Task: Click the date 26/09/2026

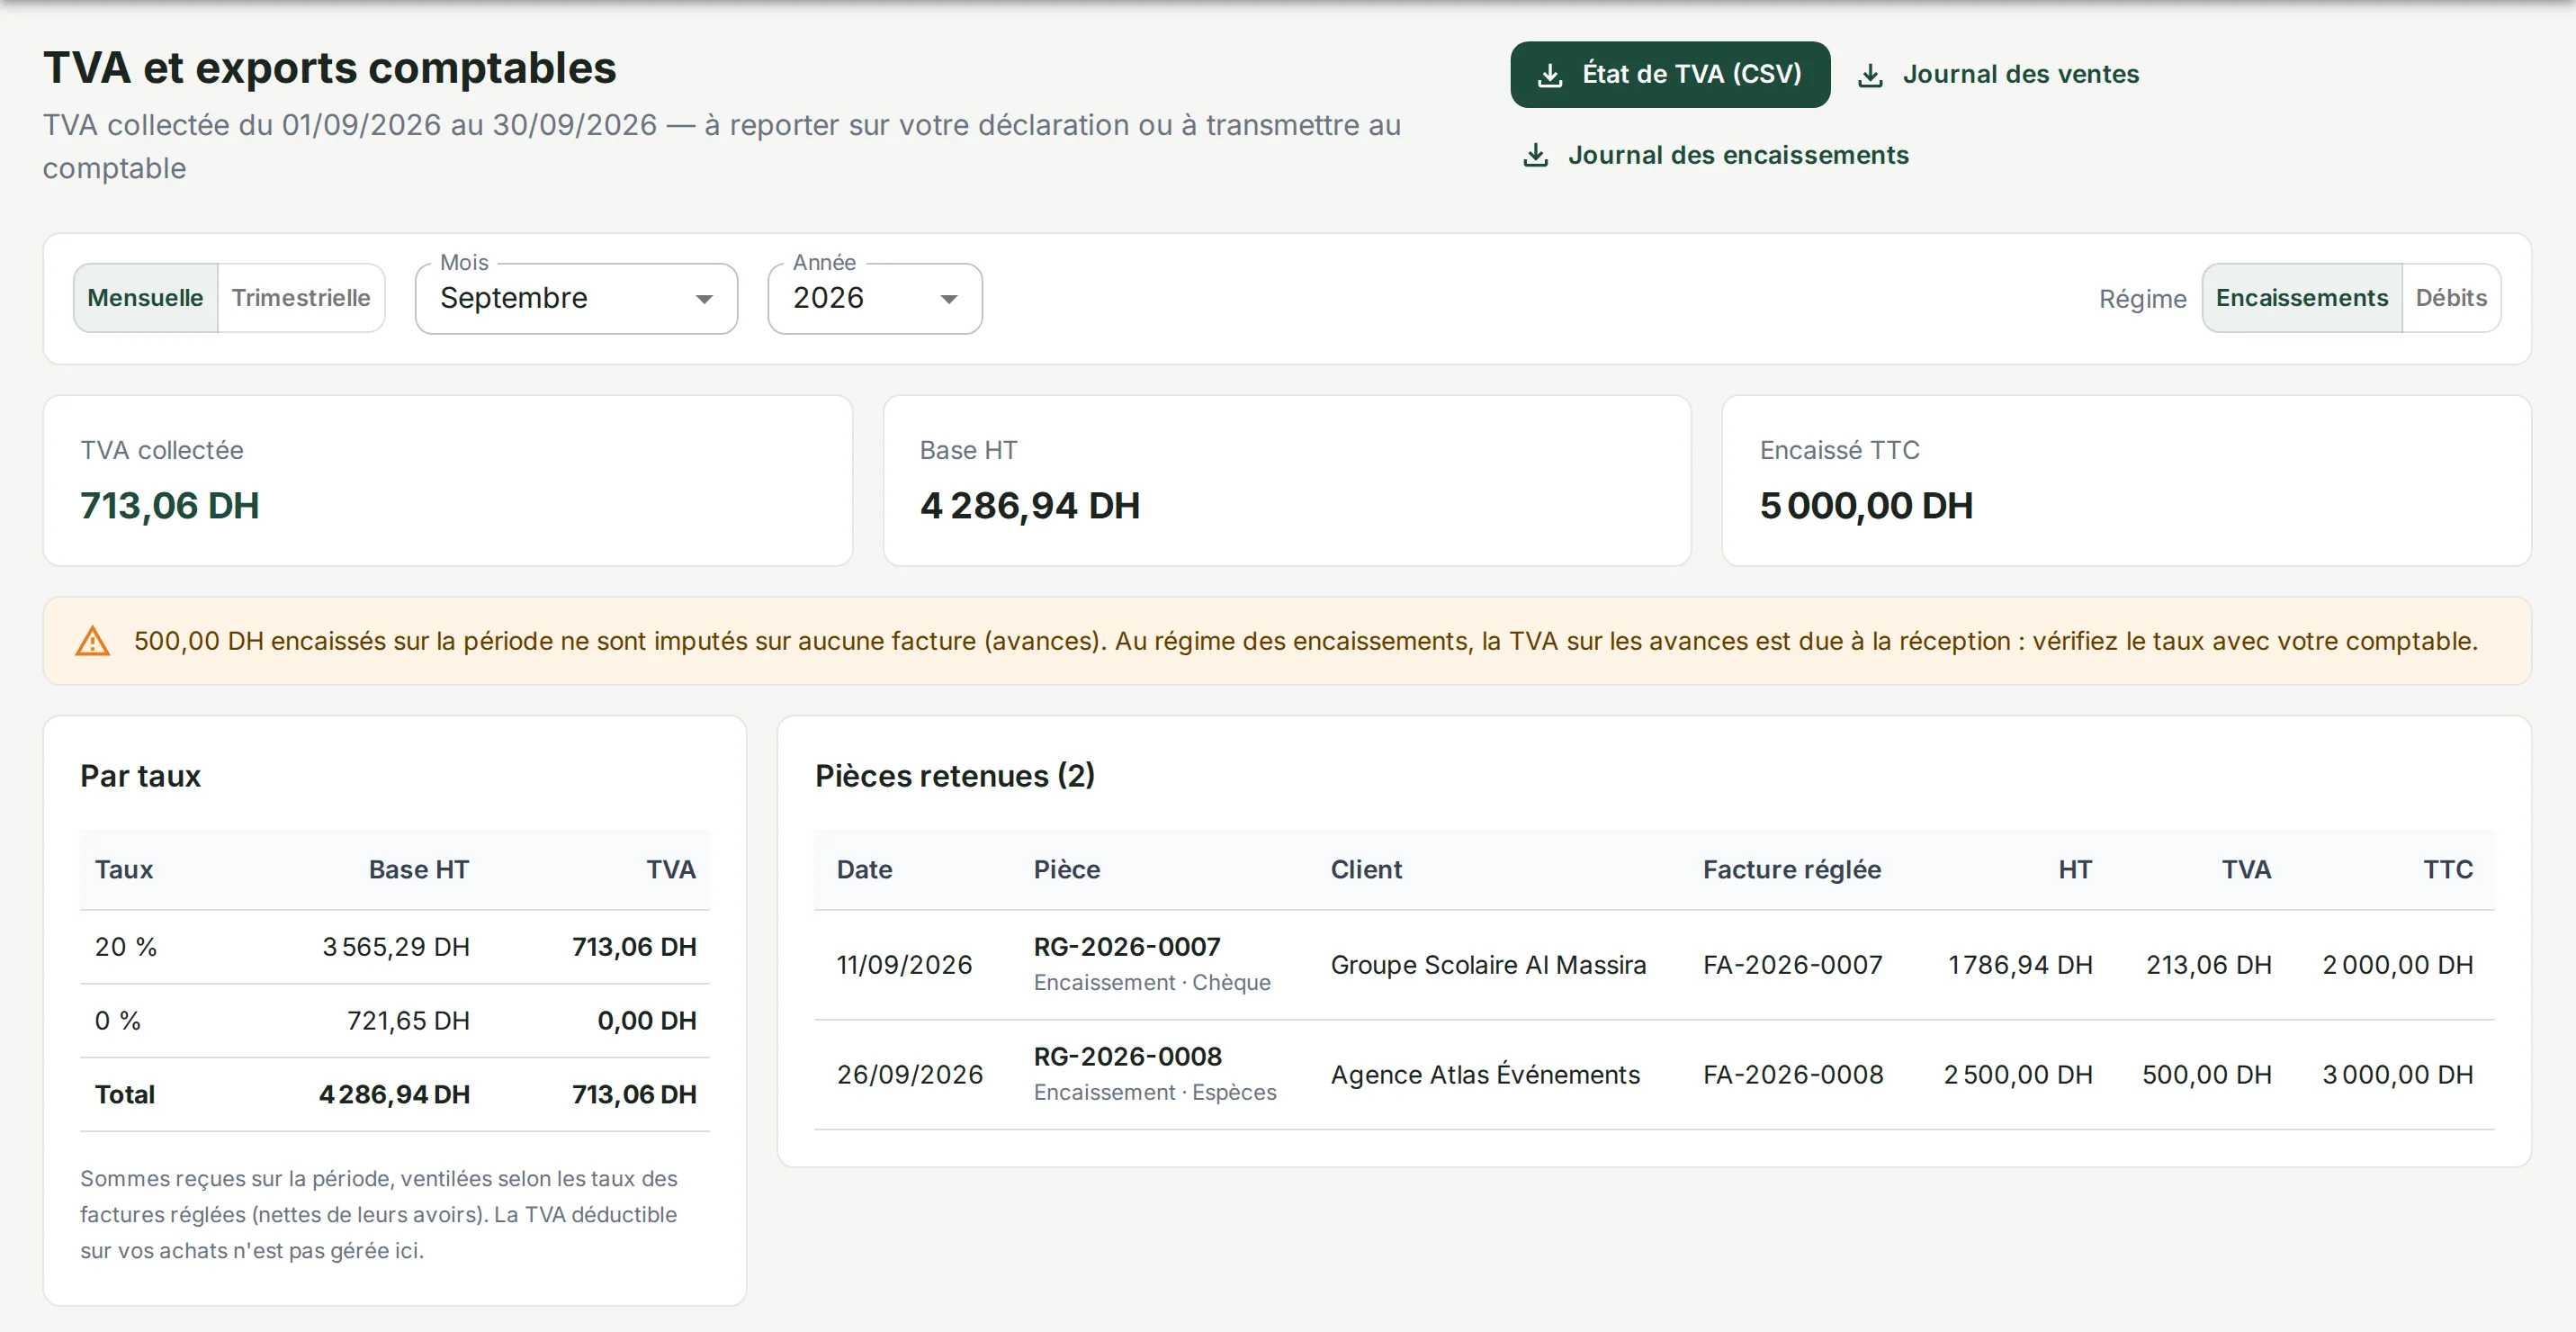Action: 910,1075
